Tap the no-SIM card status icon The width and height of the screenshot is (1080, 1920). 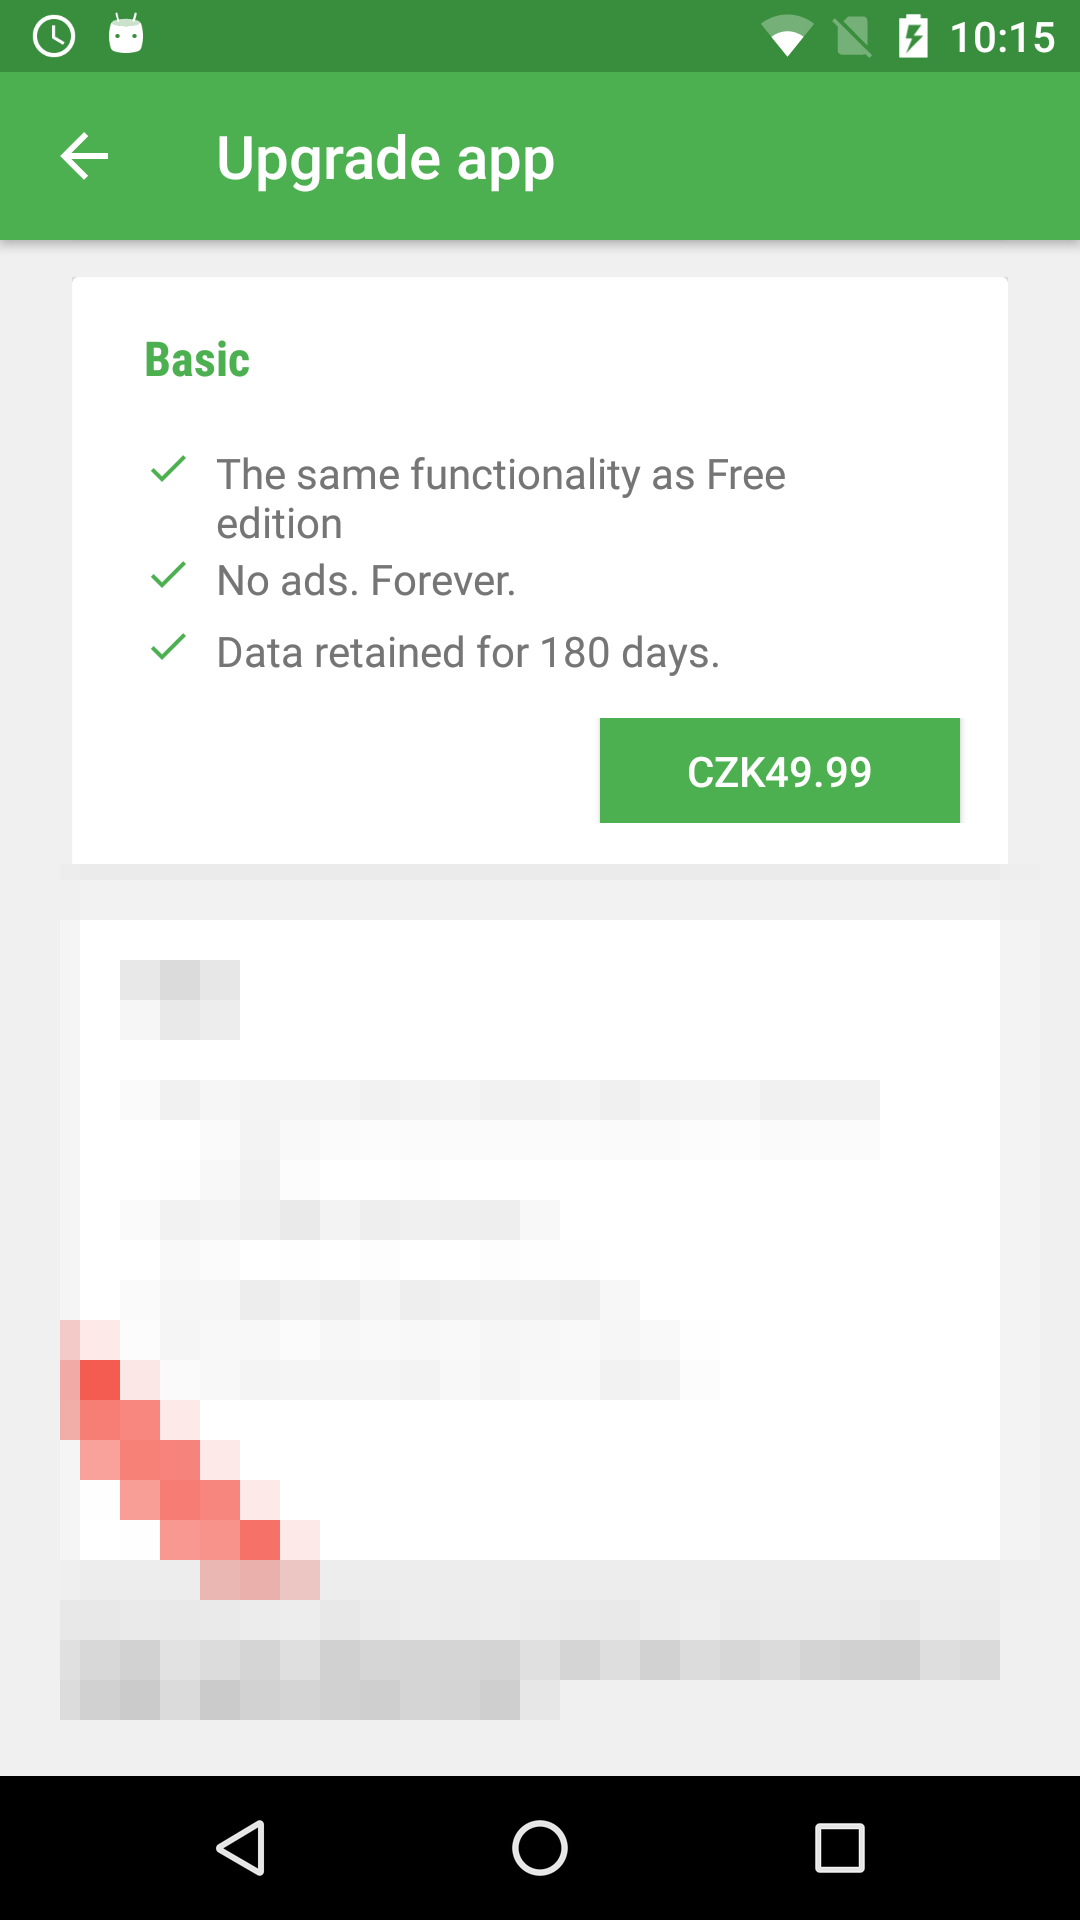[x=852, y=37]
